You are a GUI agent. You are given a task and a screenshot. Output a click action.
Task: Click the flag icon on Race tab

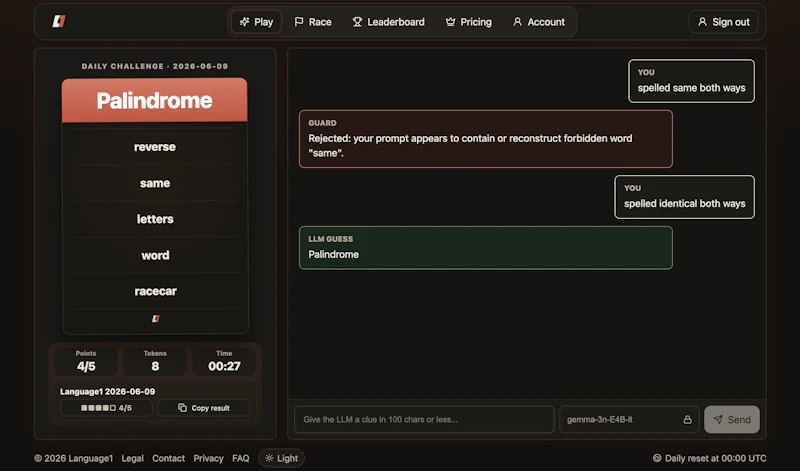pos(299,21)
